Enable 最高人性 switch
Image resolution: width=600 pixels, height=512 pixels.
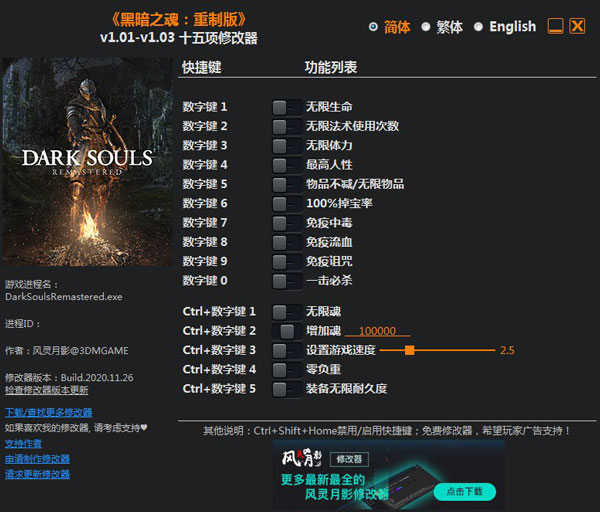point(287,165)
